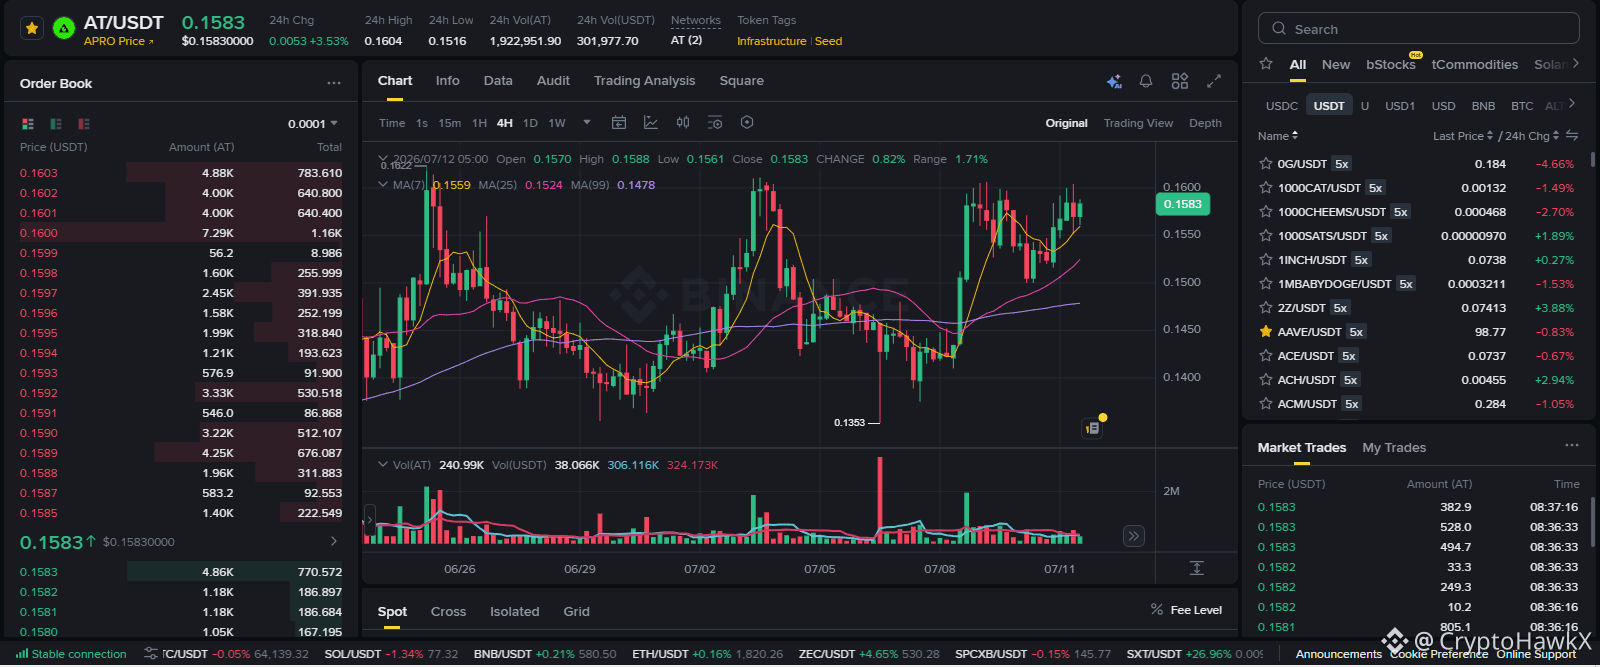Viewport: 1600px width, 667px height.
Task: Open the Audit tab
Action: pyautogui.click(x=553, y=81)
